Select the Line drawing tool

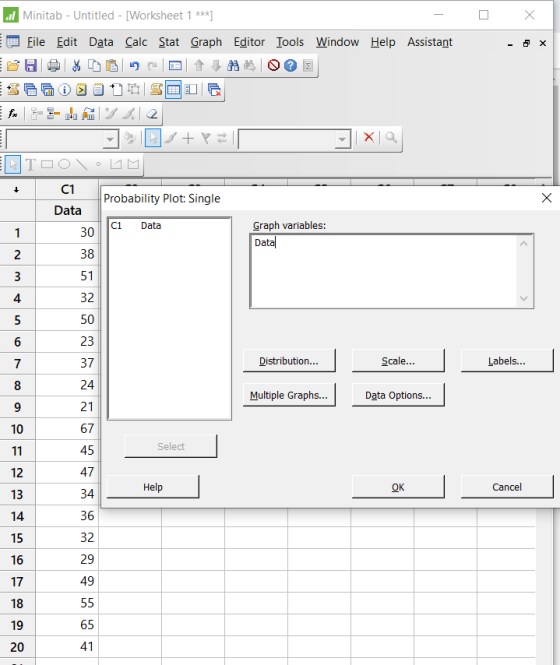point(81,164)
